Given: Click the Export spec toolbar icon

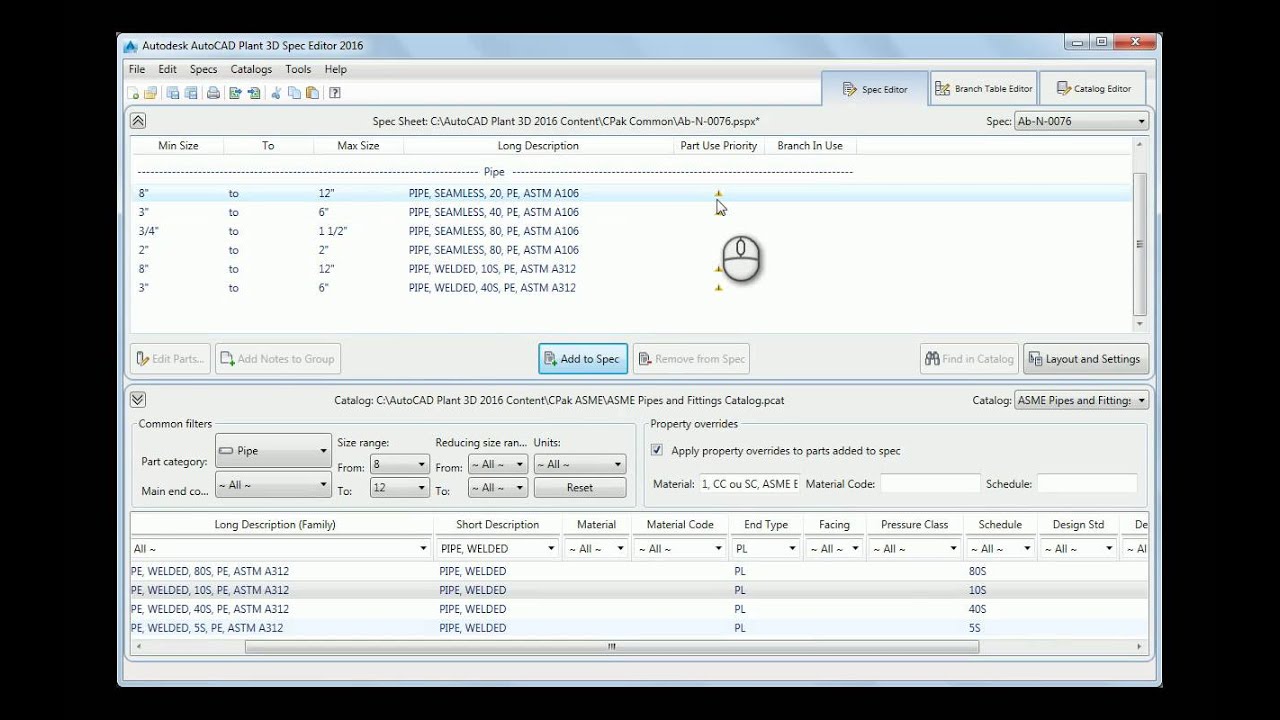Looking at the screenshot, I should point(235,93).
